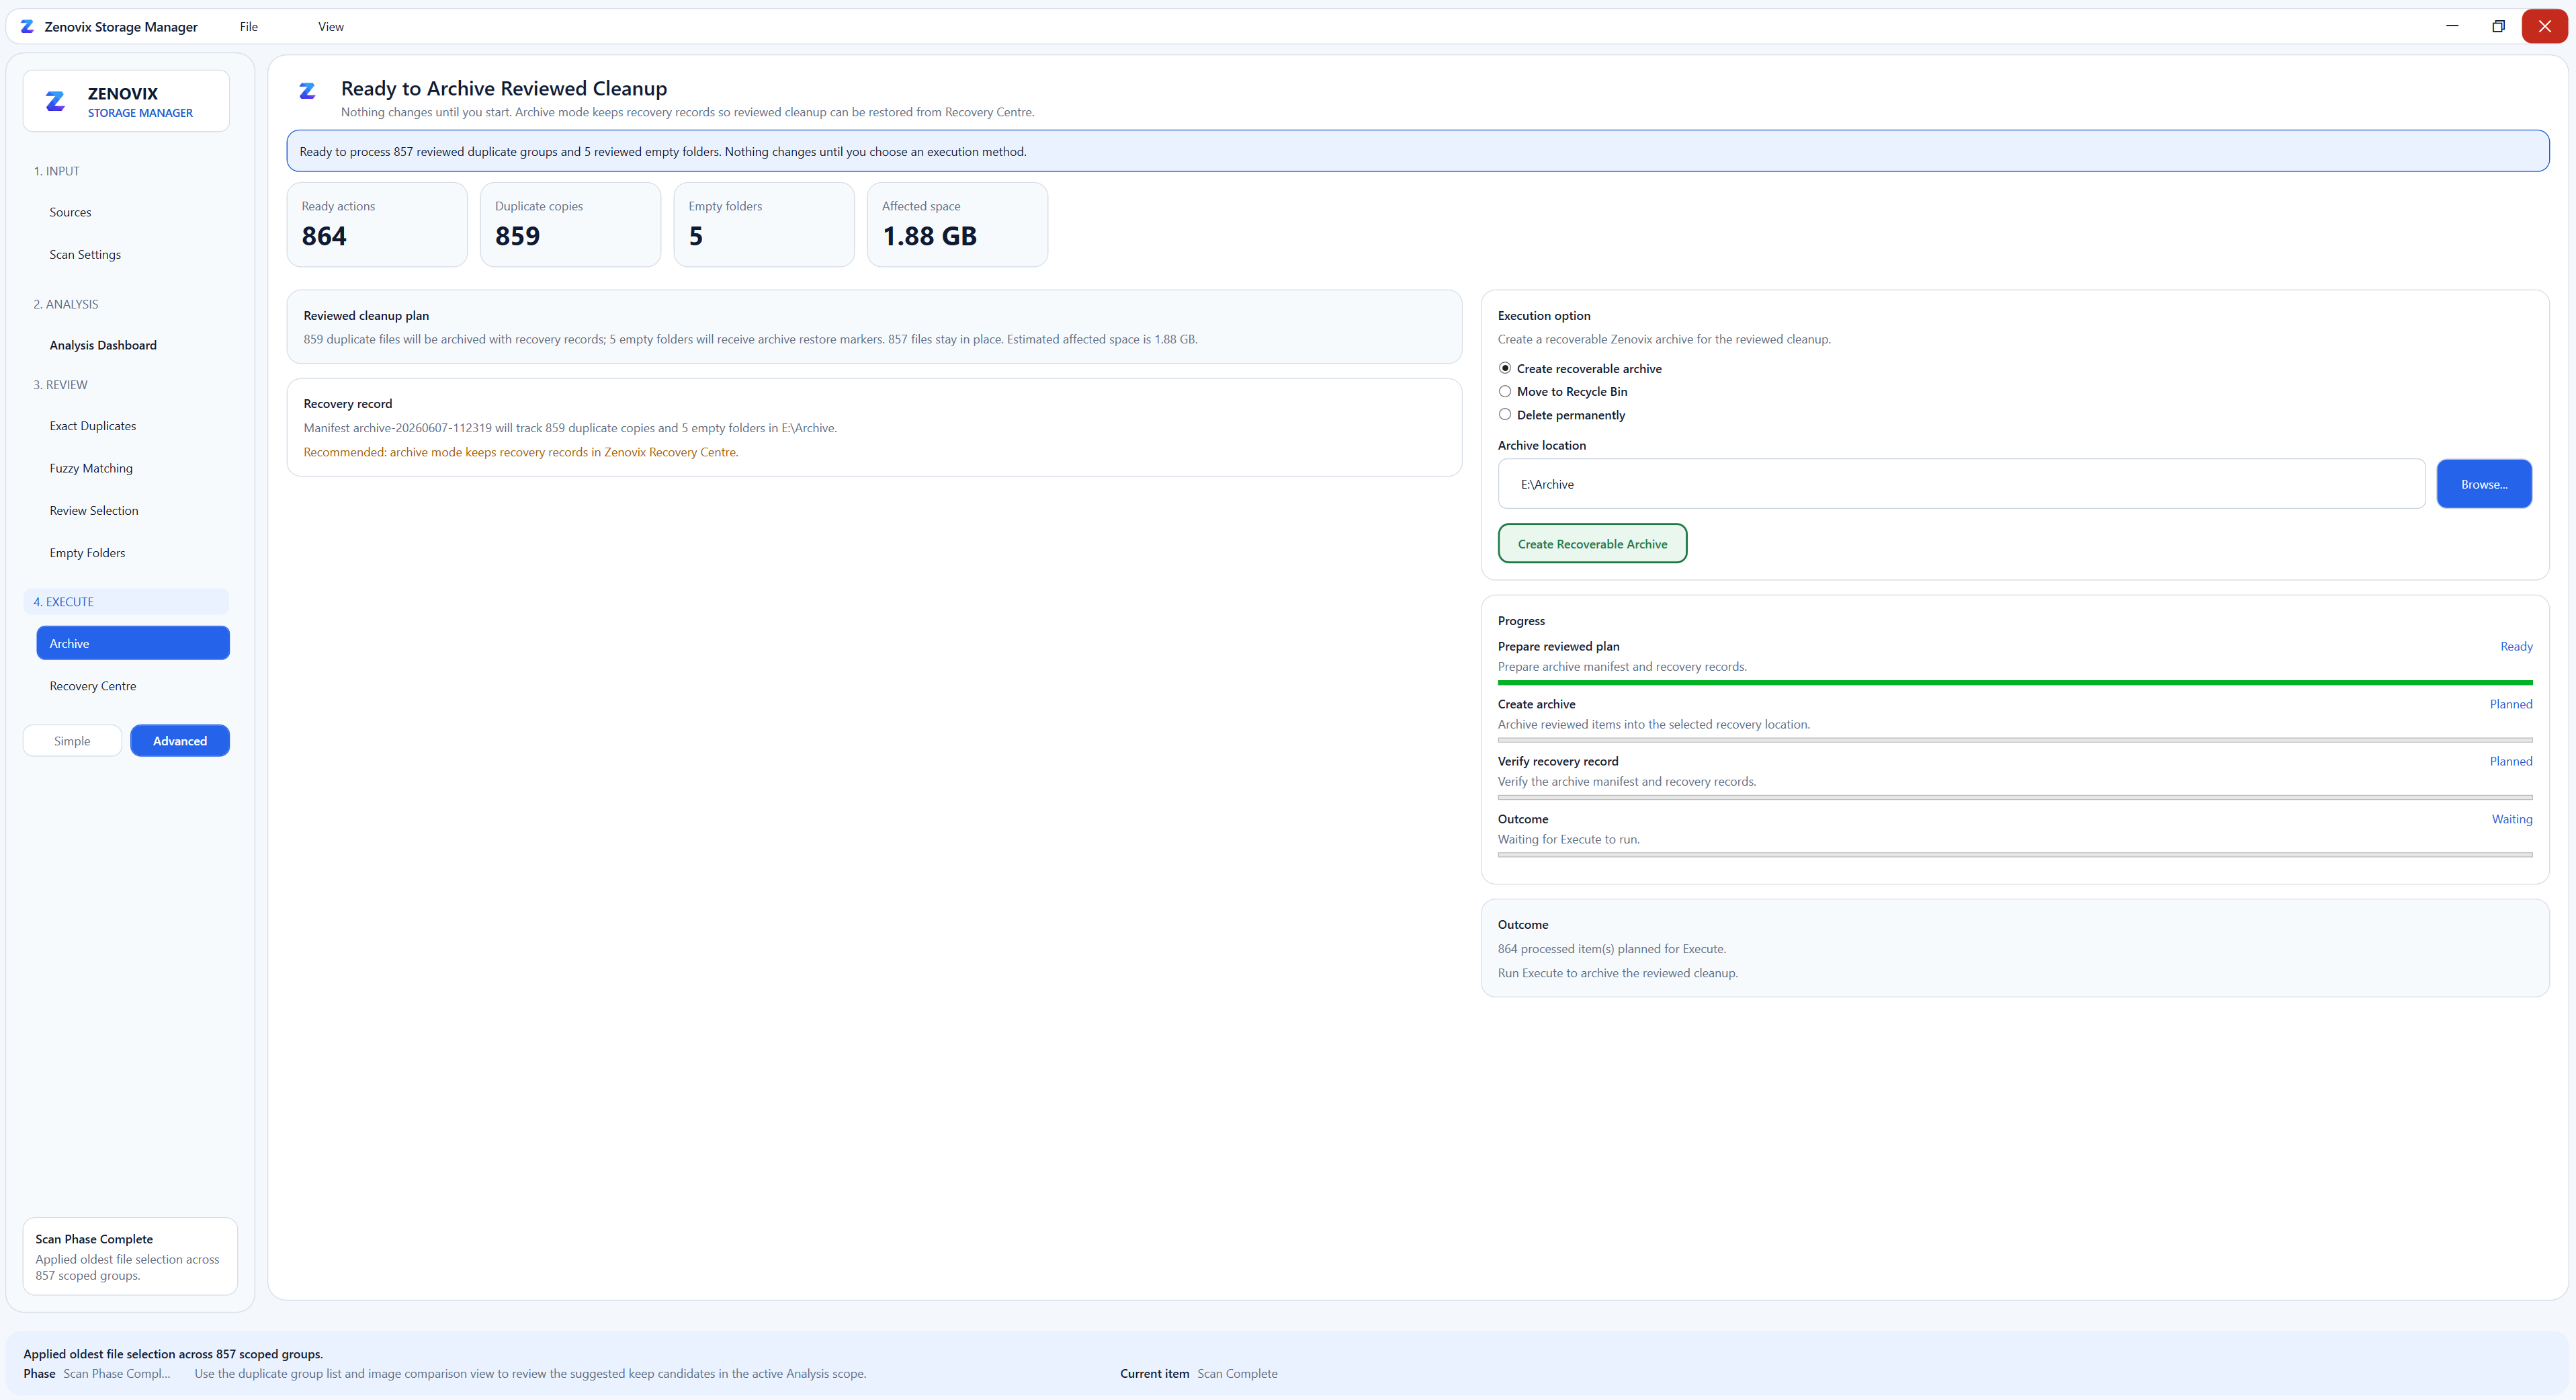
Task: Minimize the Zenovix Storage Manager window
Action: (2451, 26)
